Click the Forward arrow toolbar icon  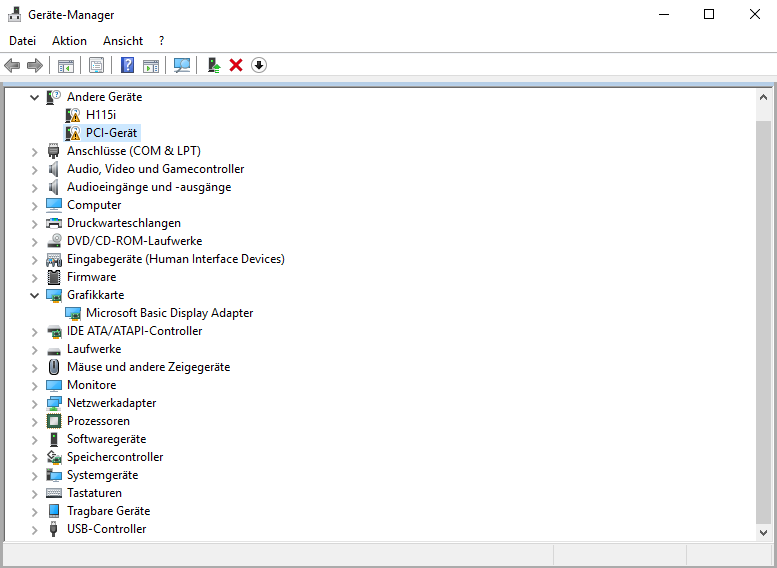(x=35, y=65)
